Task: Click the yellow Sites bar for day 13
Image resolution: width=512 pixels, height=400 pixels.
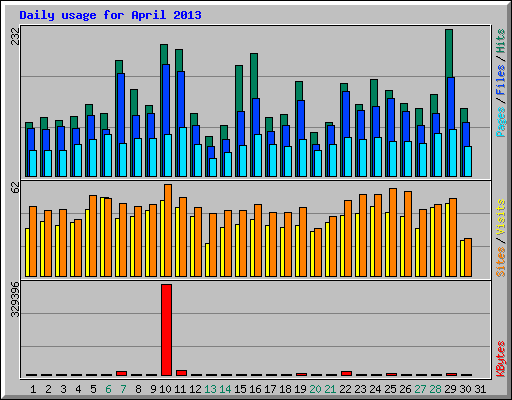Action: [x=207, y=260]
